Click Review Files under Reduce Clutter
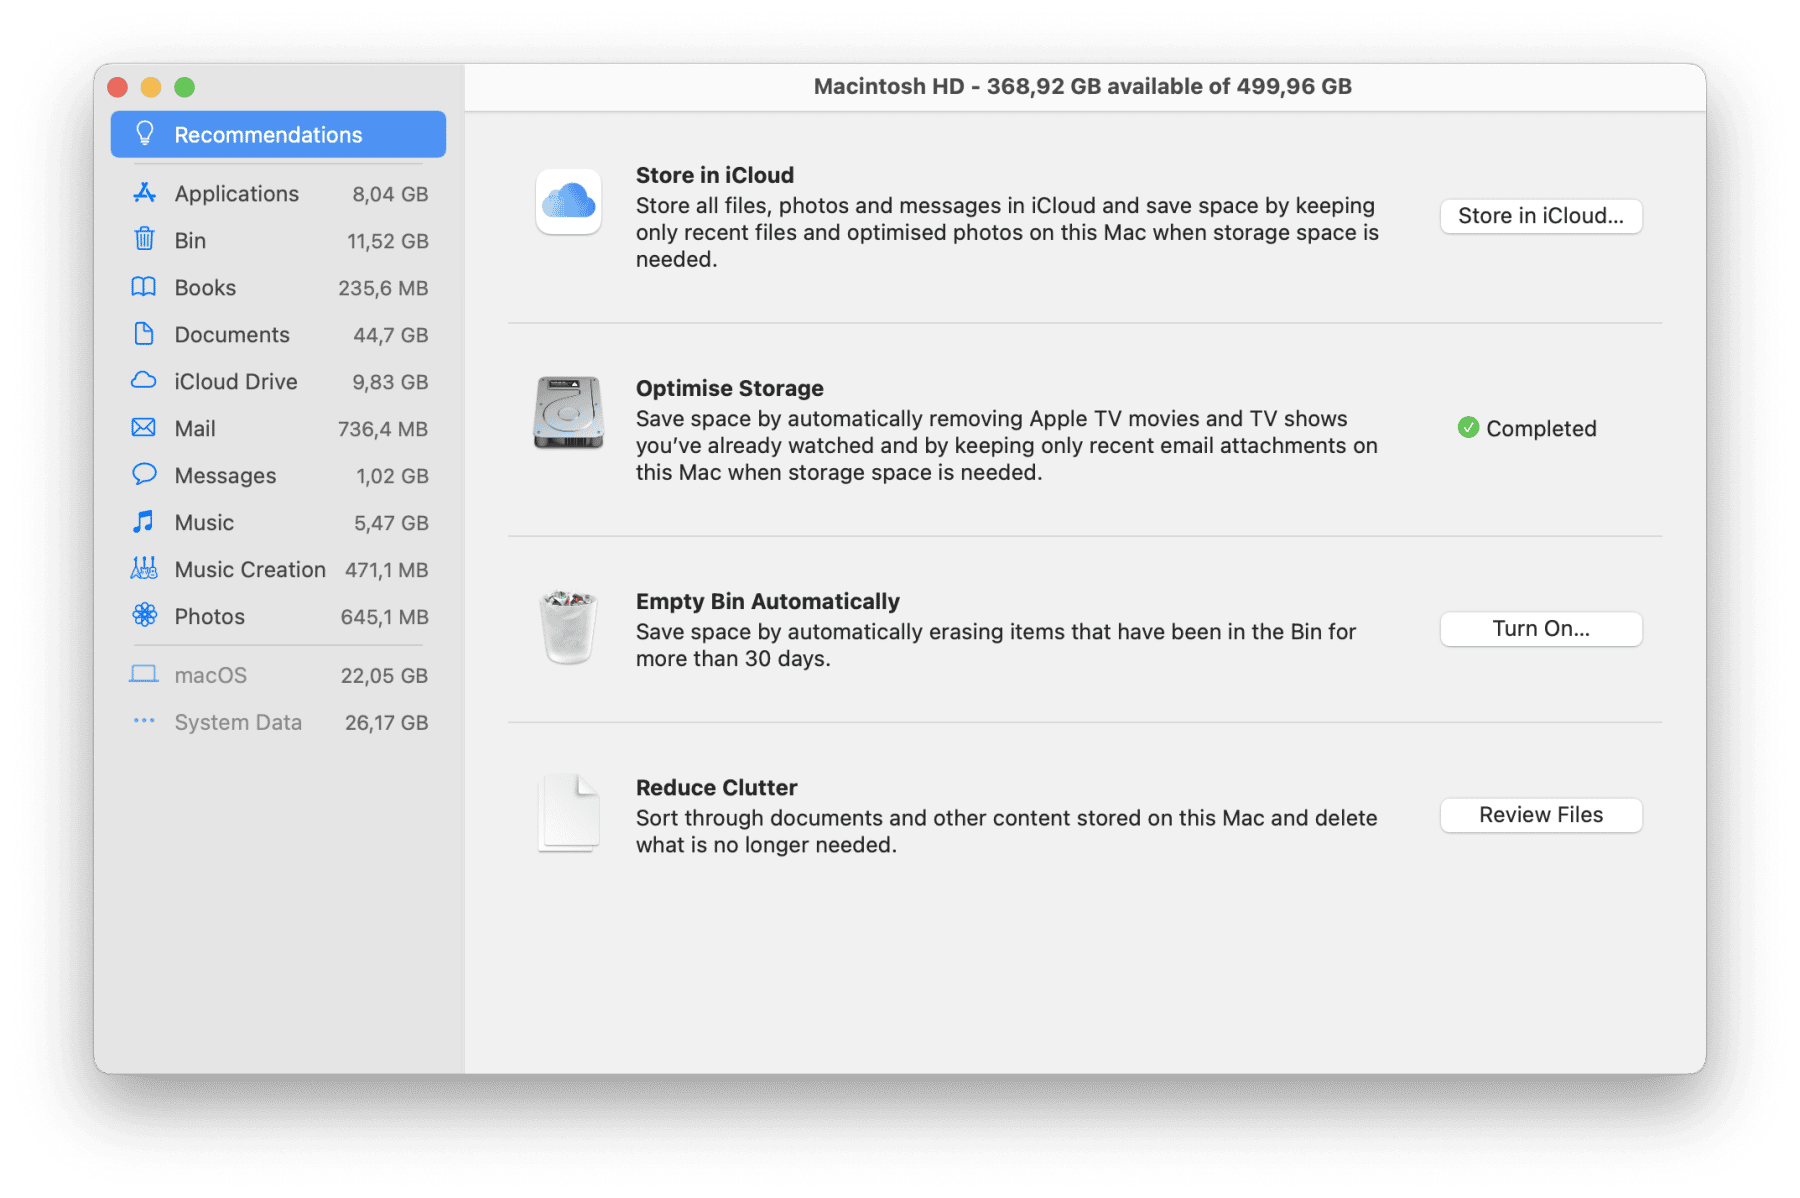The image size is (1800, 1198). [x=1540, y=814]
